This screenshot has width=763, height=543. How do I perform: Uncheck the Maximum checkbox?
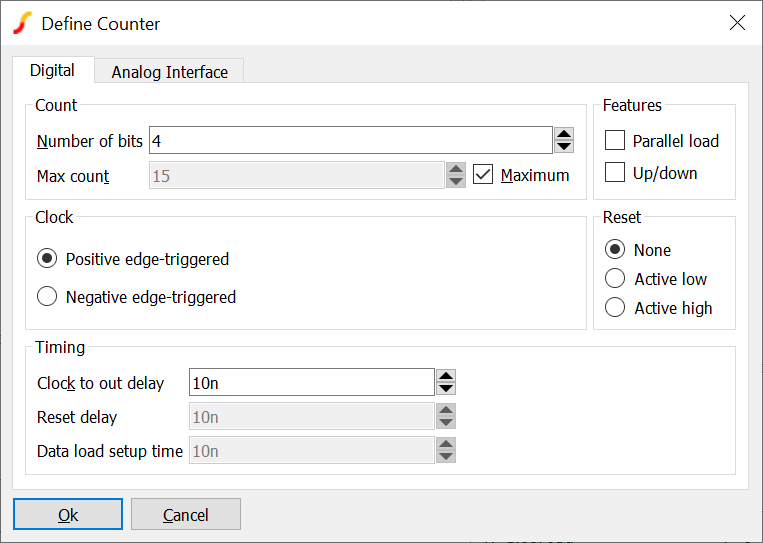coord(483,175)
